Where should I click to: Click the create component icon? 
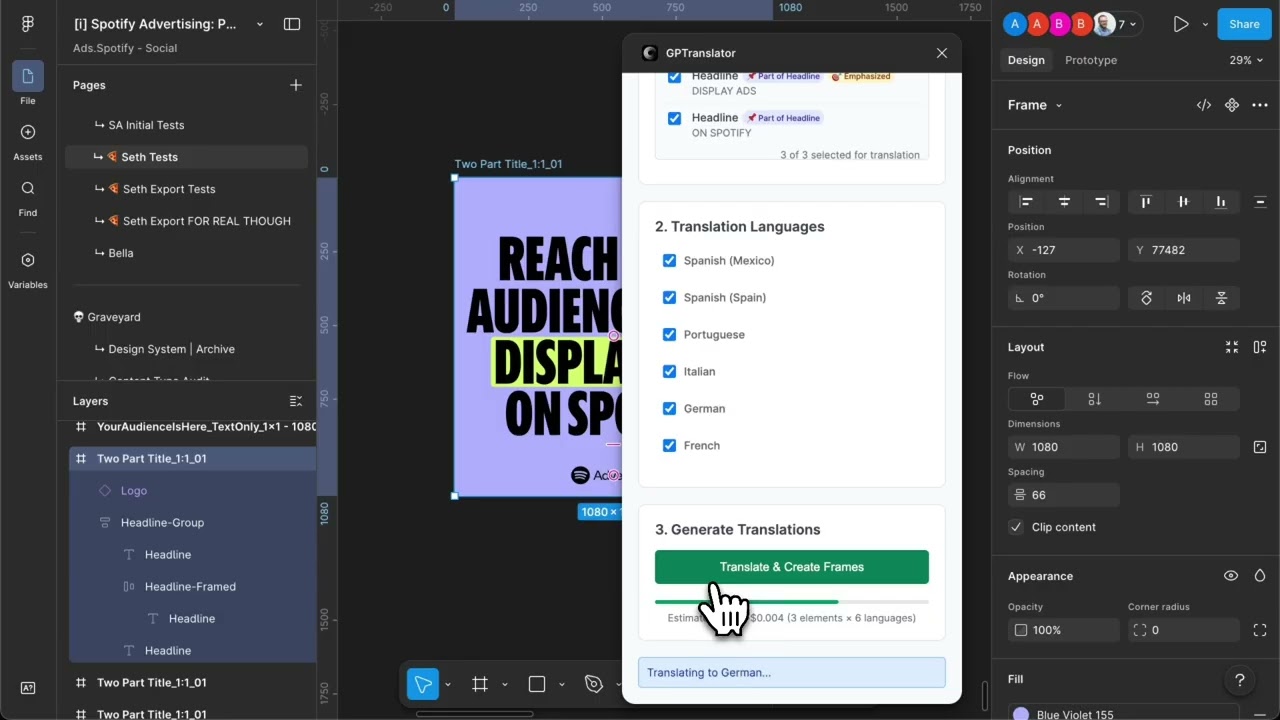pos(1232,105)
